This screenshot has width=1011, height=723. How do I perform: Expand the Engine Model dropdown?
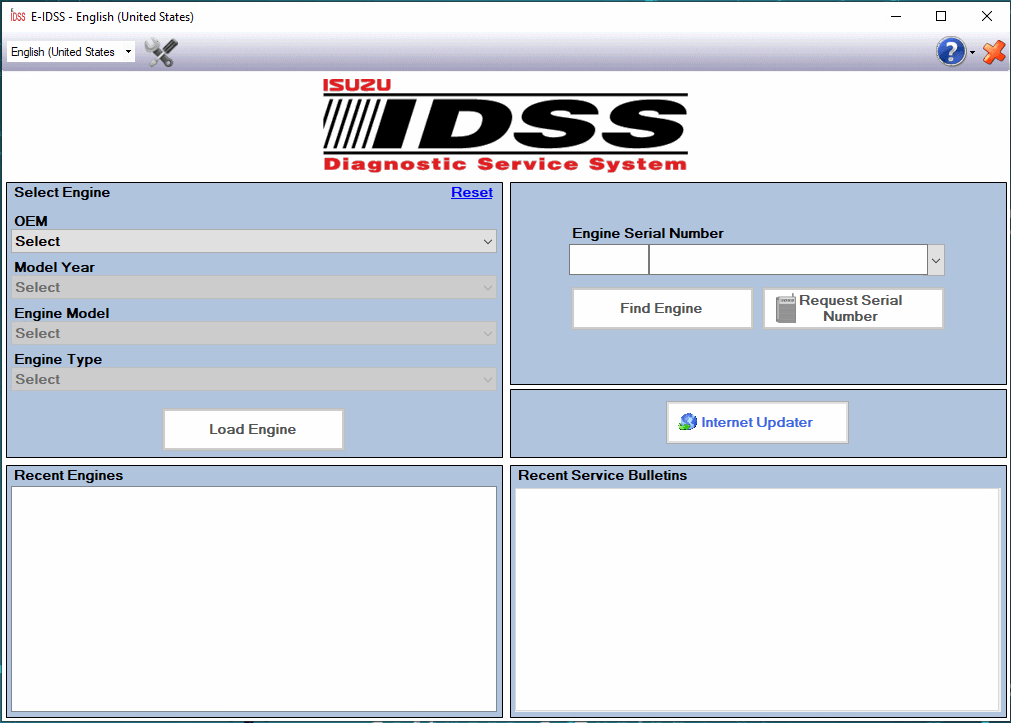click(x=253, y=333)
